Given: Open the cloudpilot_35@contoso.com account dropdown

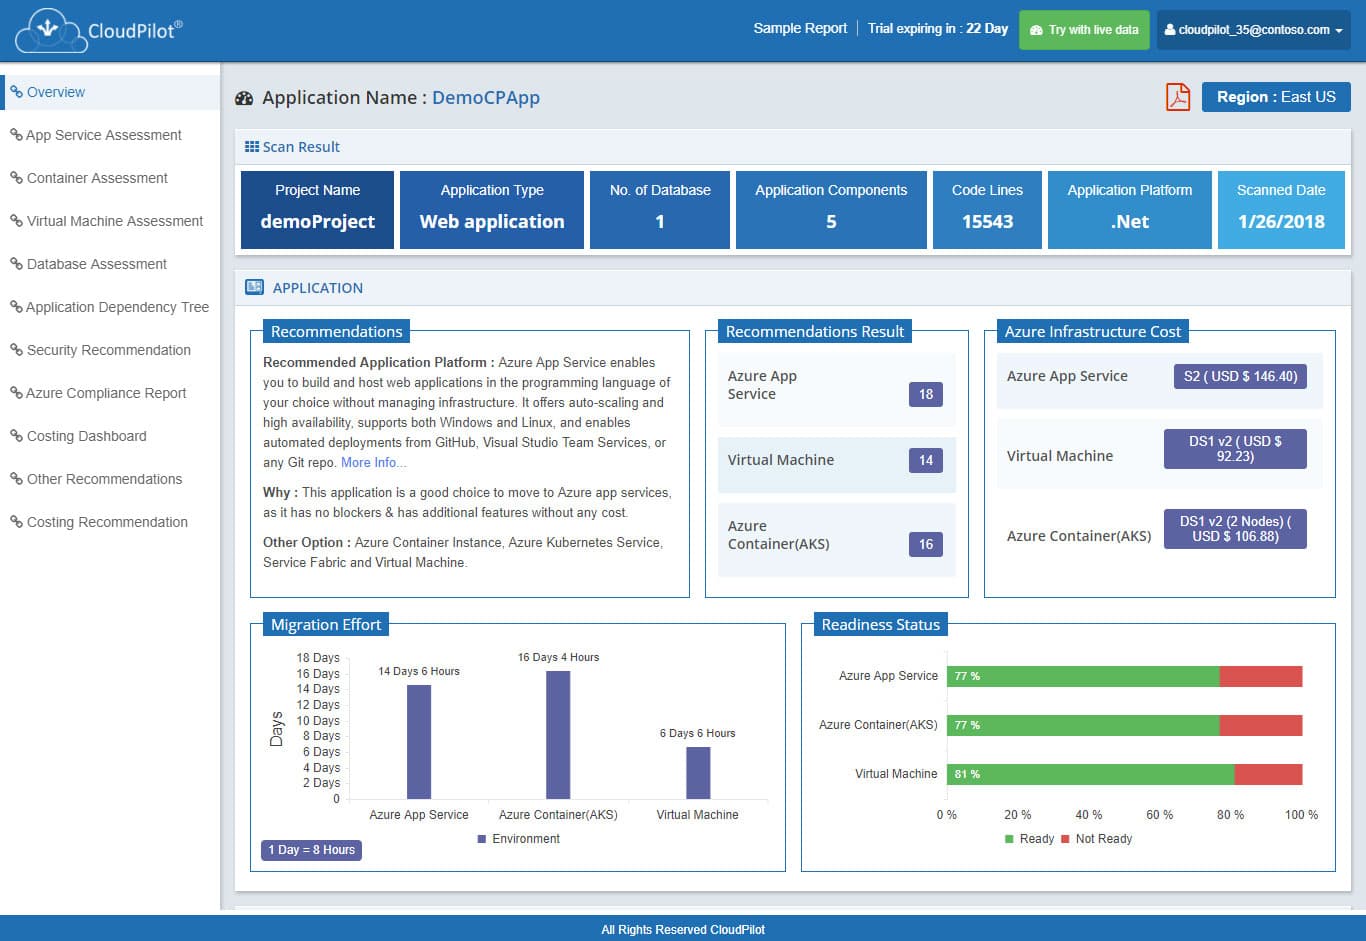Looking at the screenshot, I should click(x=1254, y=30).
